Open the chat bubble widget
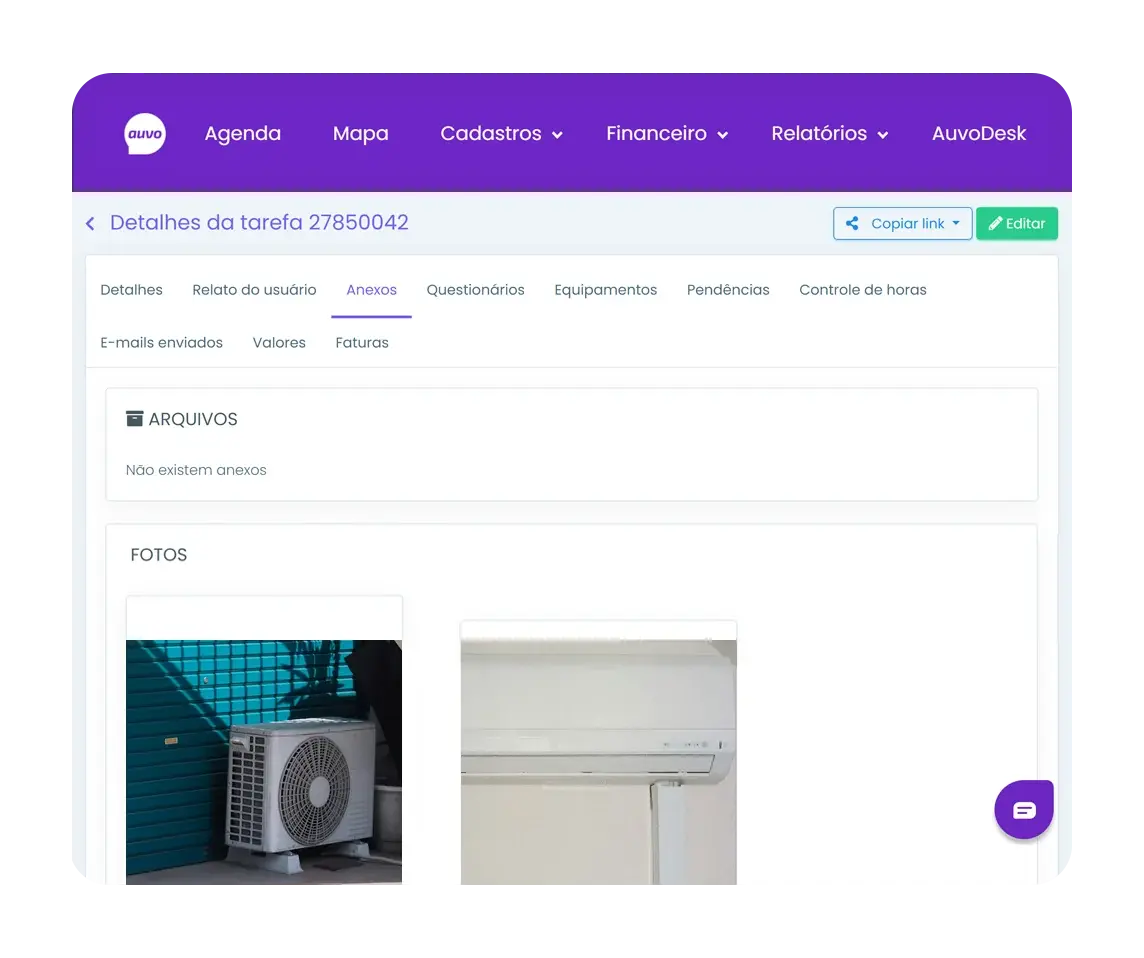The image size is (1144, 958). [x=1024, y=809]
